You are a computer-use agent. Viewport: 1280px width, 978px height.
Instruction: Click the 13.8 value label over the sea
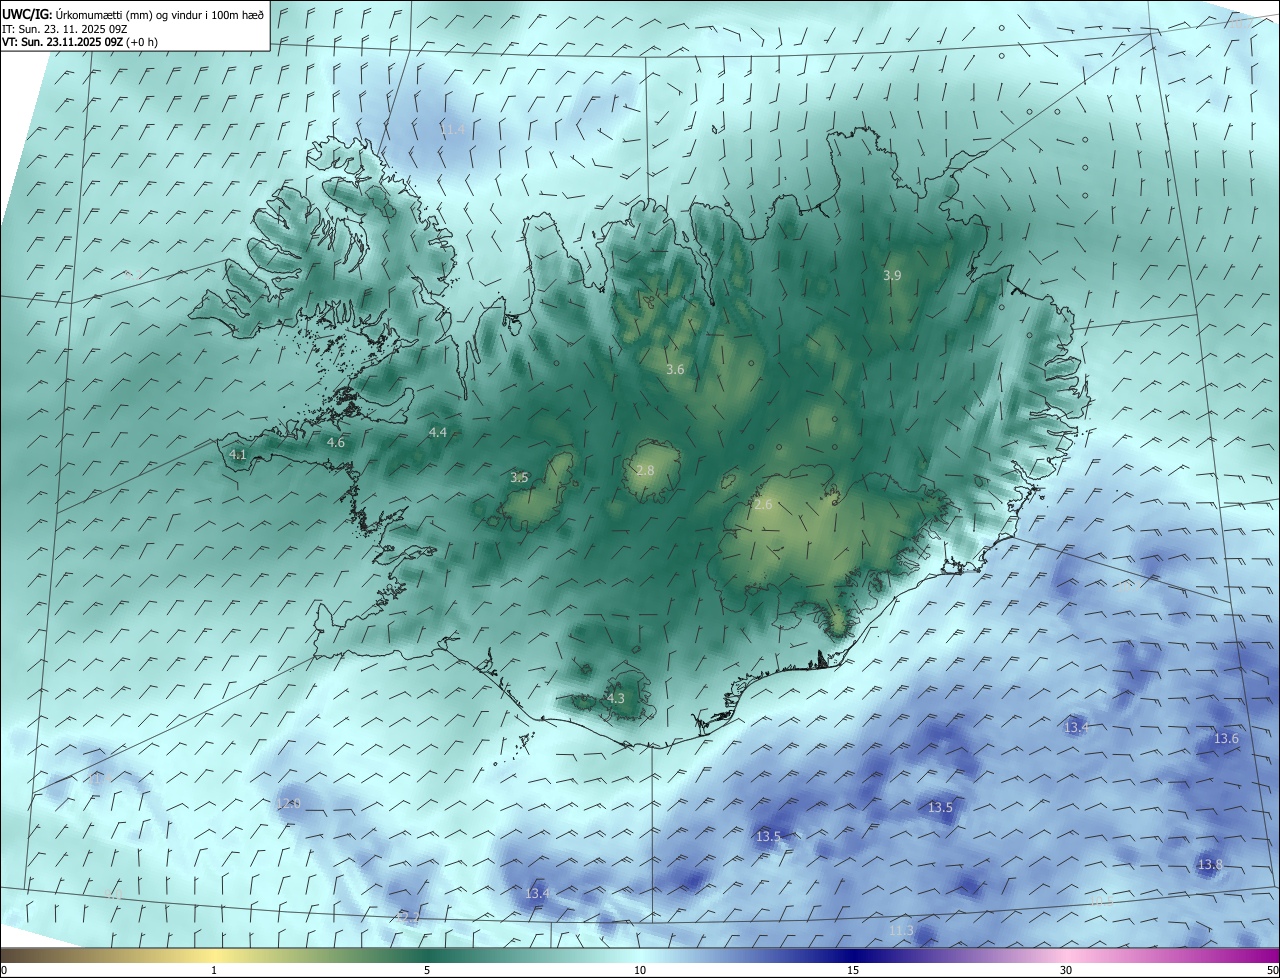1210,864
